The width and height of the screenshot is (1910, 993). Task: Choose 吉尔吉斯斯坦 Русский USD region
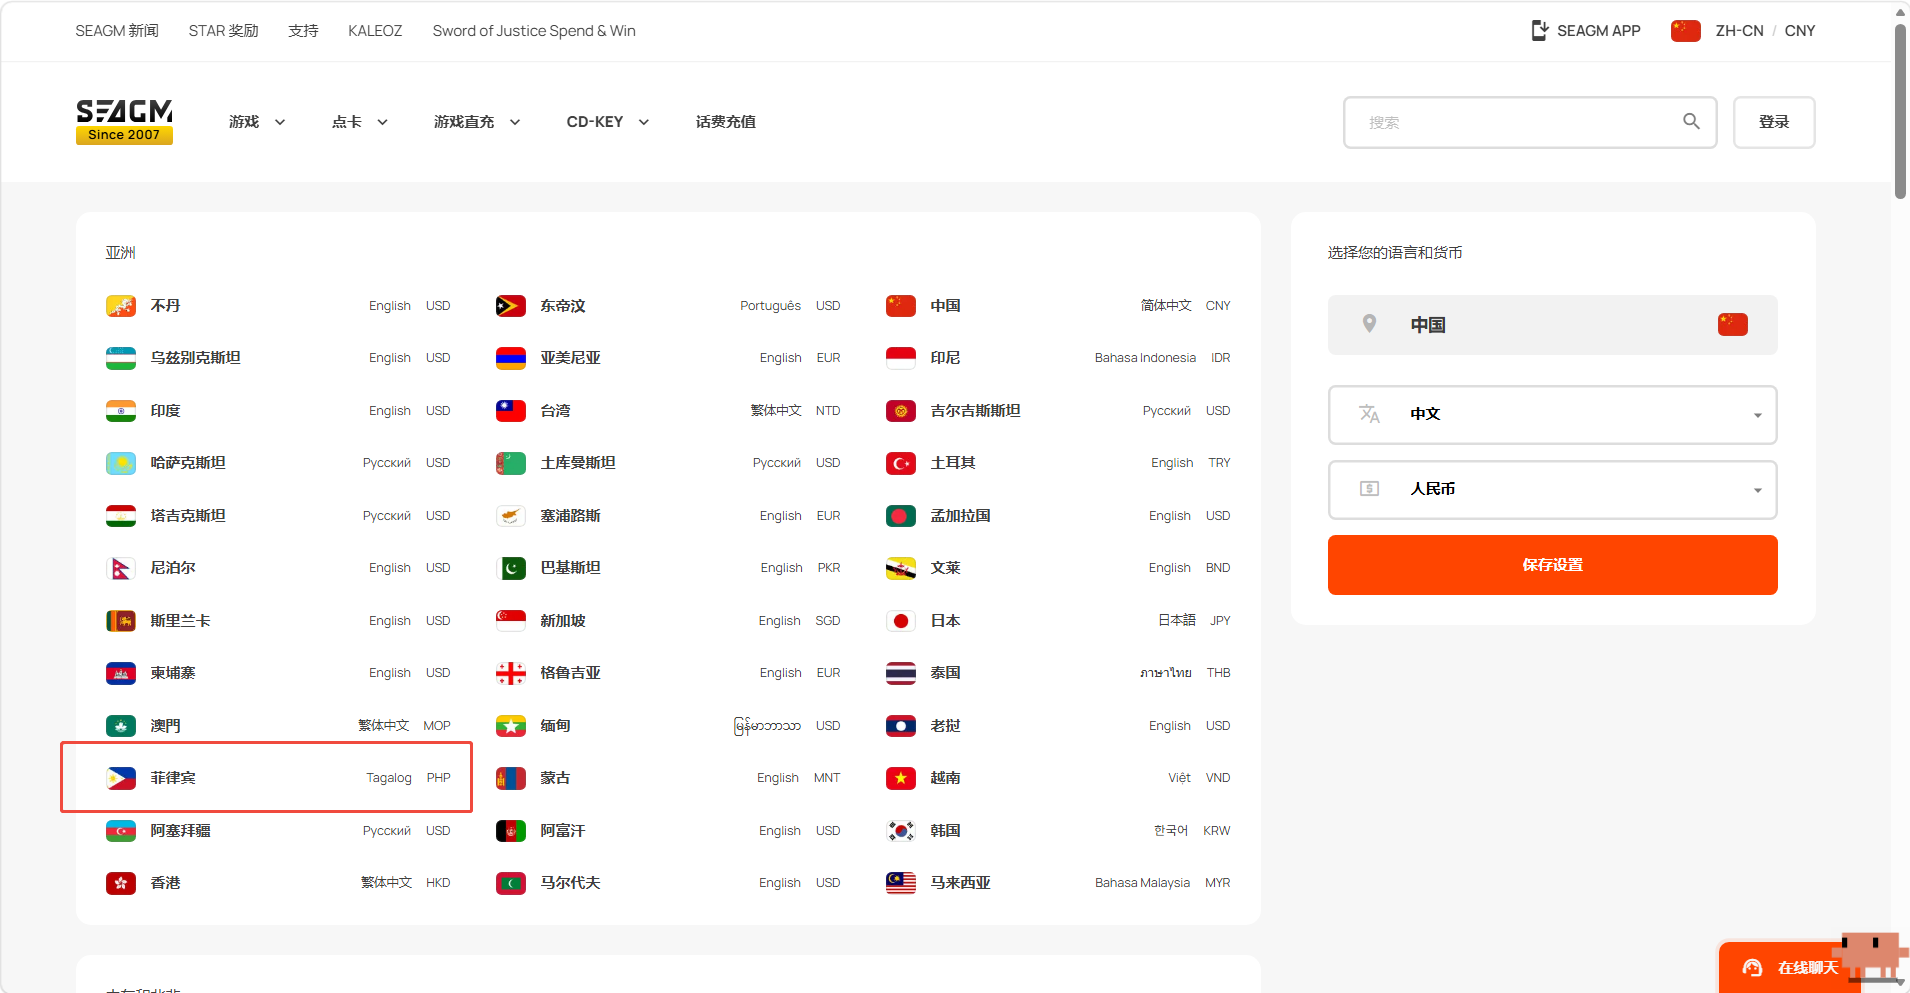pos(1058,411)
